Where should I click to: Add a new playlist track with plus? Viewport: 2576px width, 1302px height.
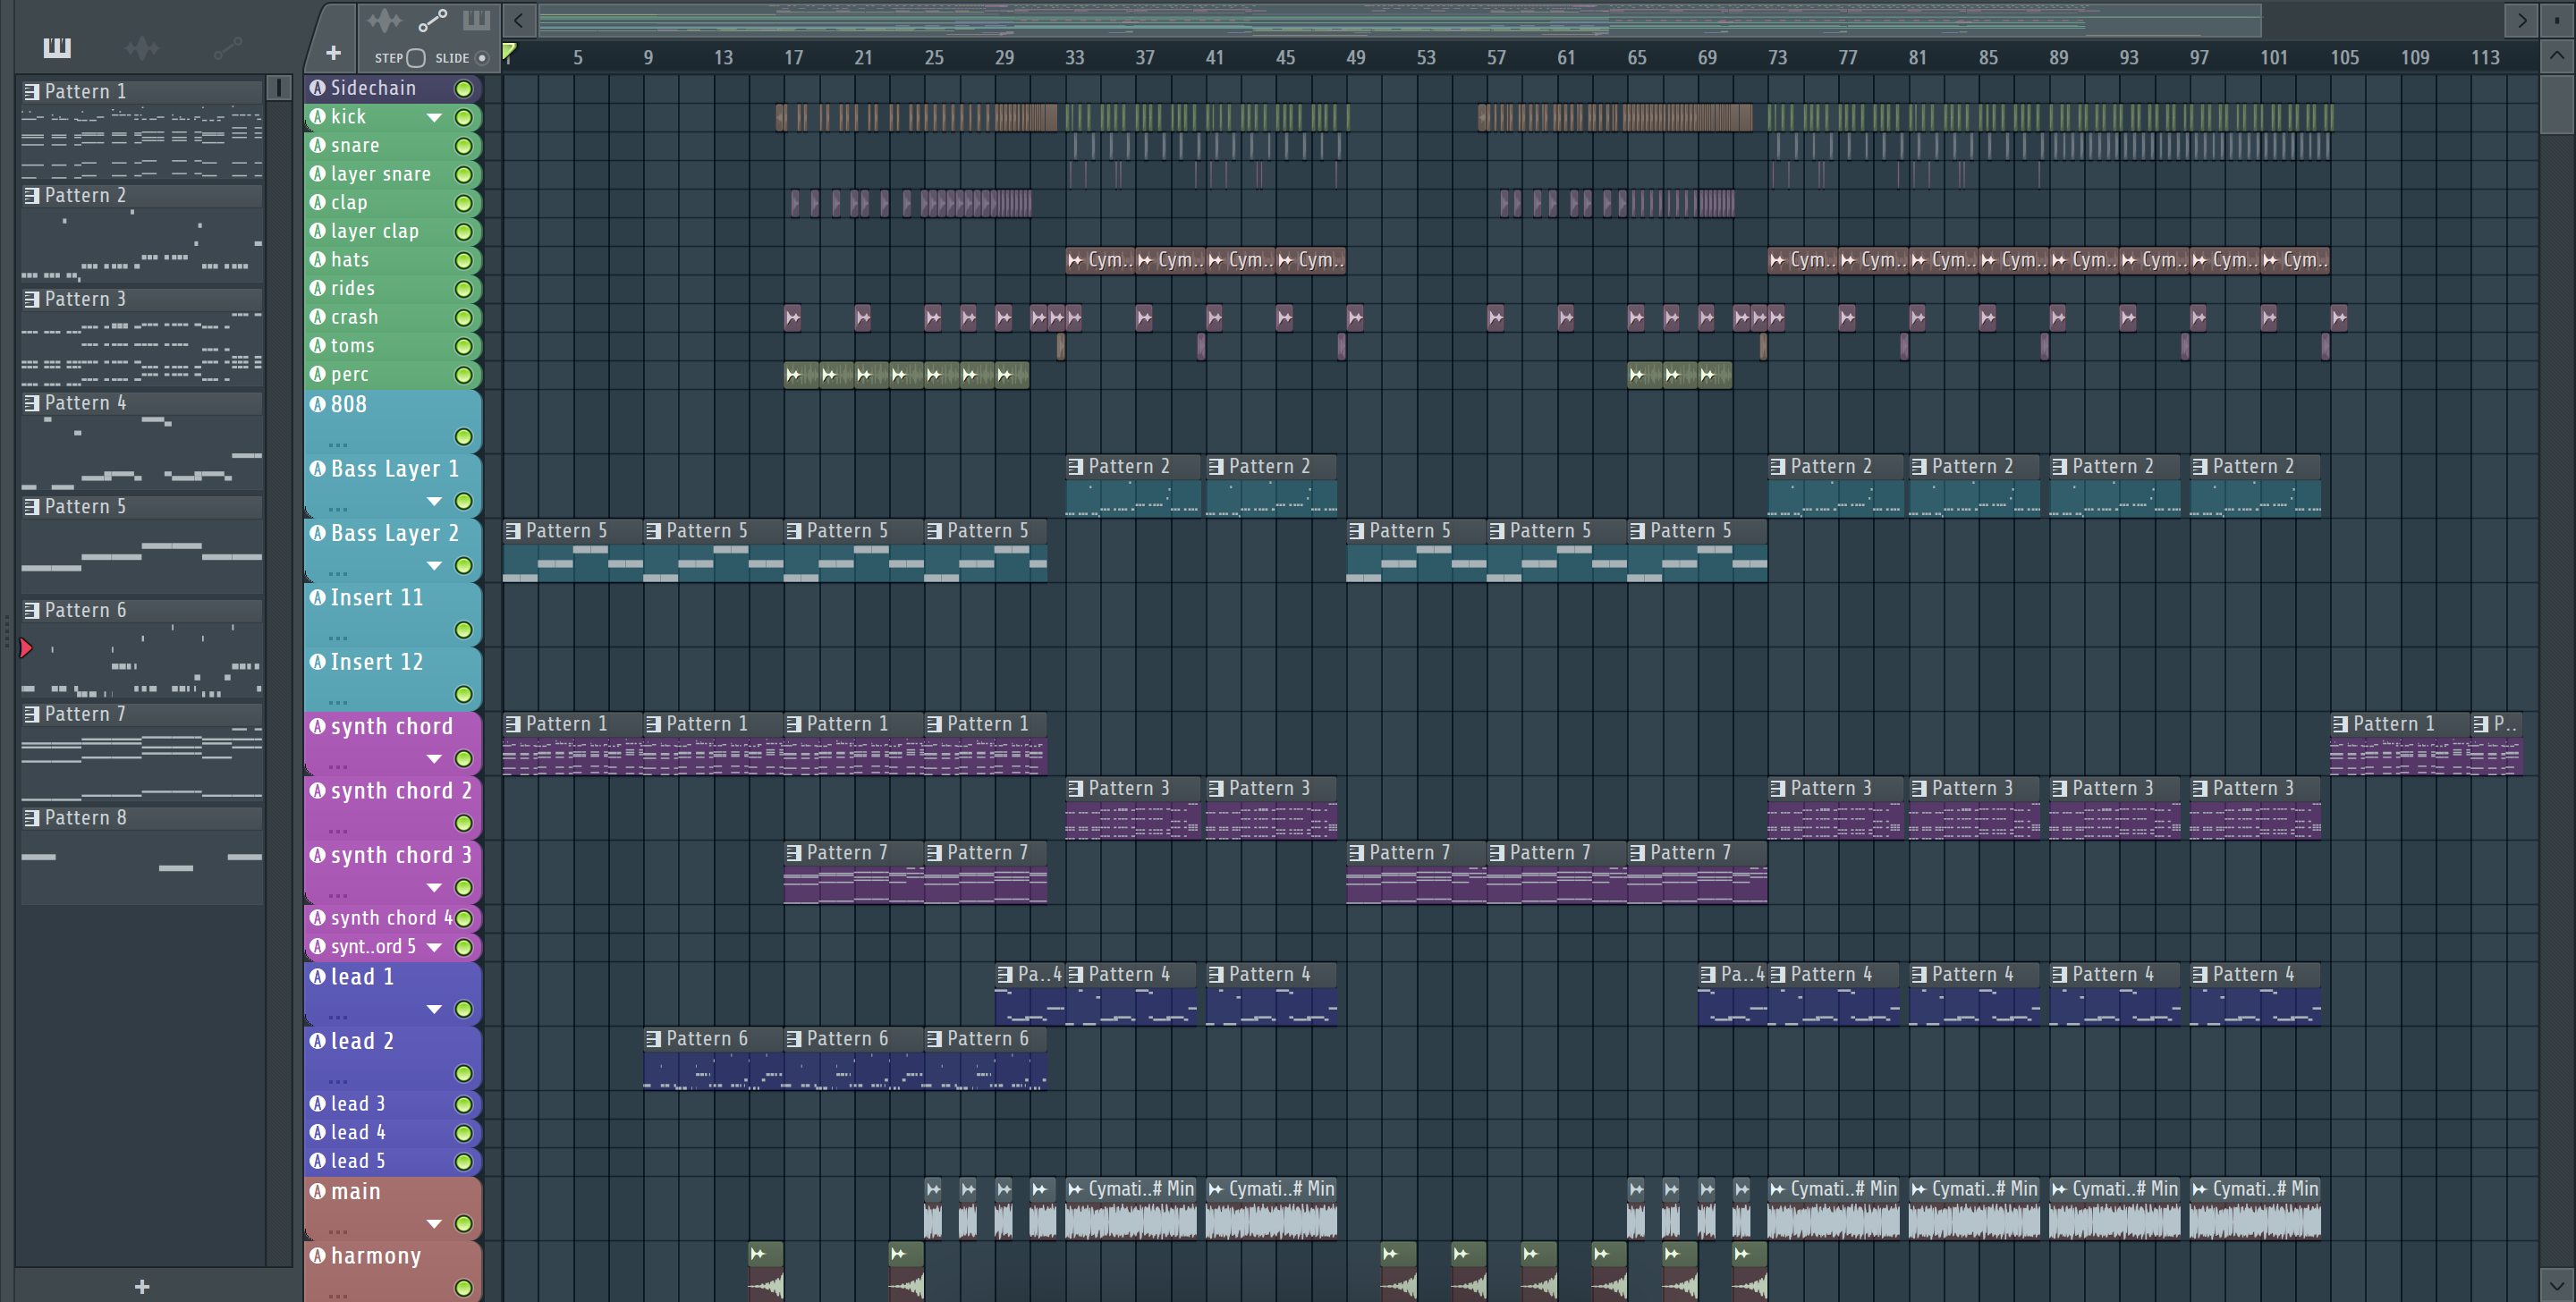333,53
